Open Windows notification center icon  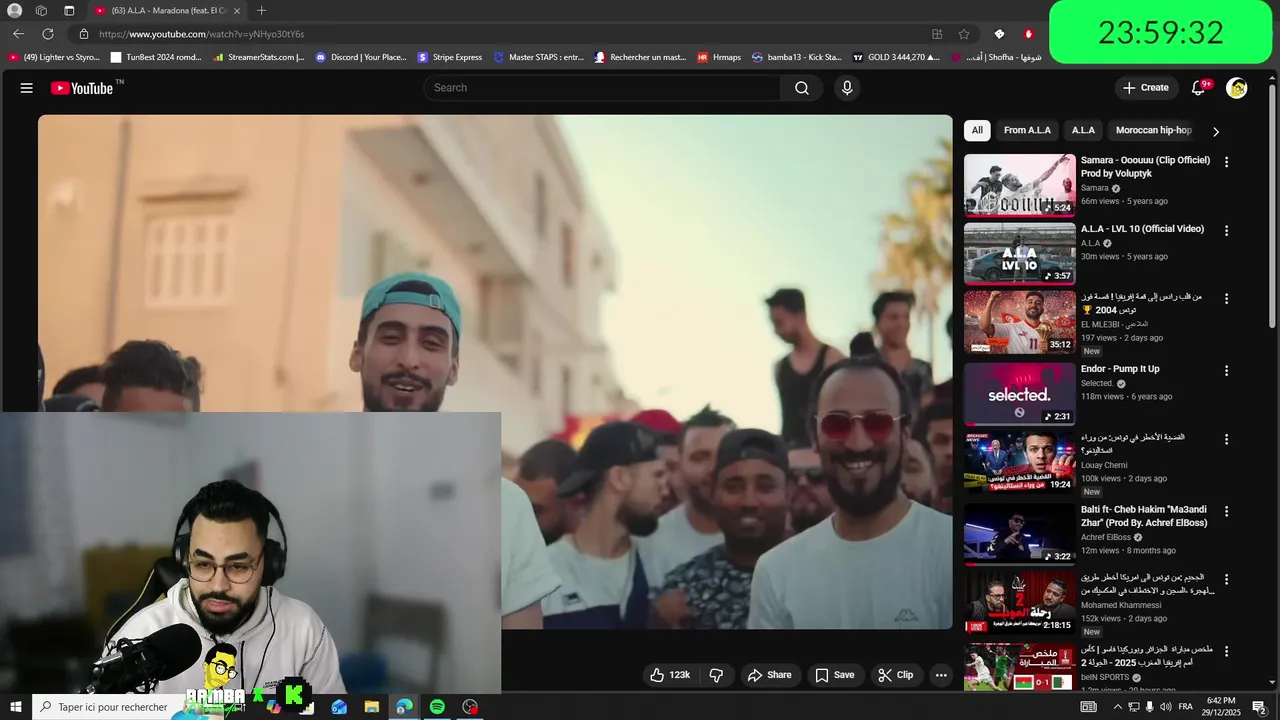point(1259,707)
